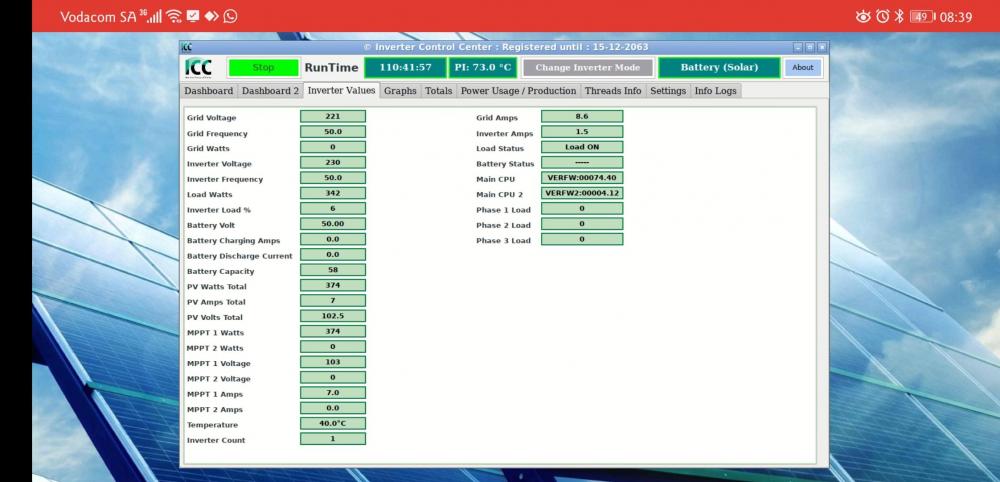Click the Battery Discharge Current value

coord(333,254)
